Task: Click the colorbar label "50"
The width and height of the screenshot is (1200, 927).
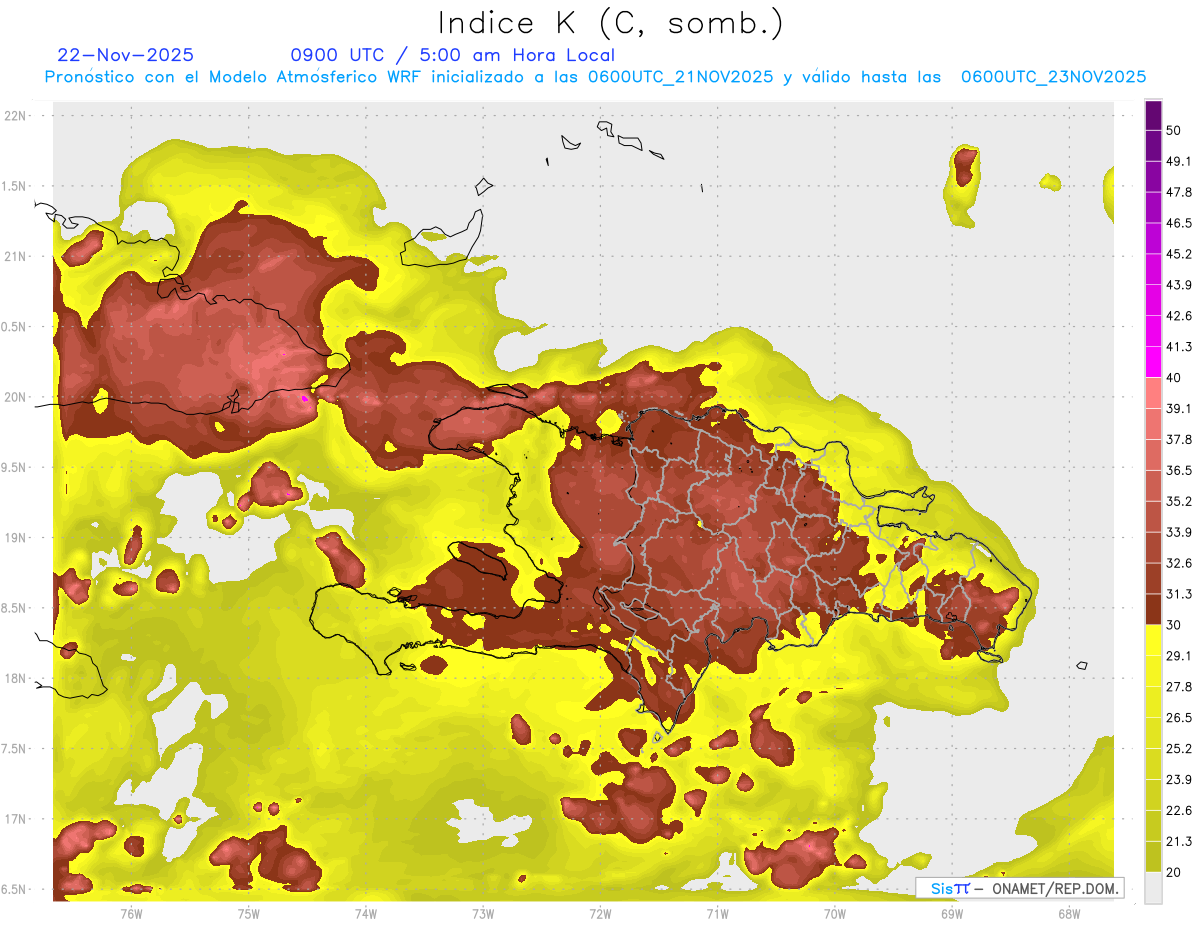Action: [1174, 130]
